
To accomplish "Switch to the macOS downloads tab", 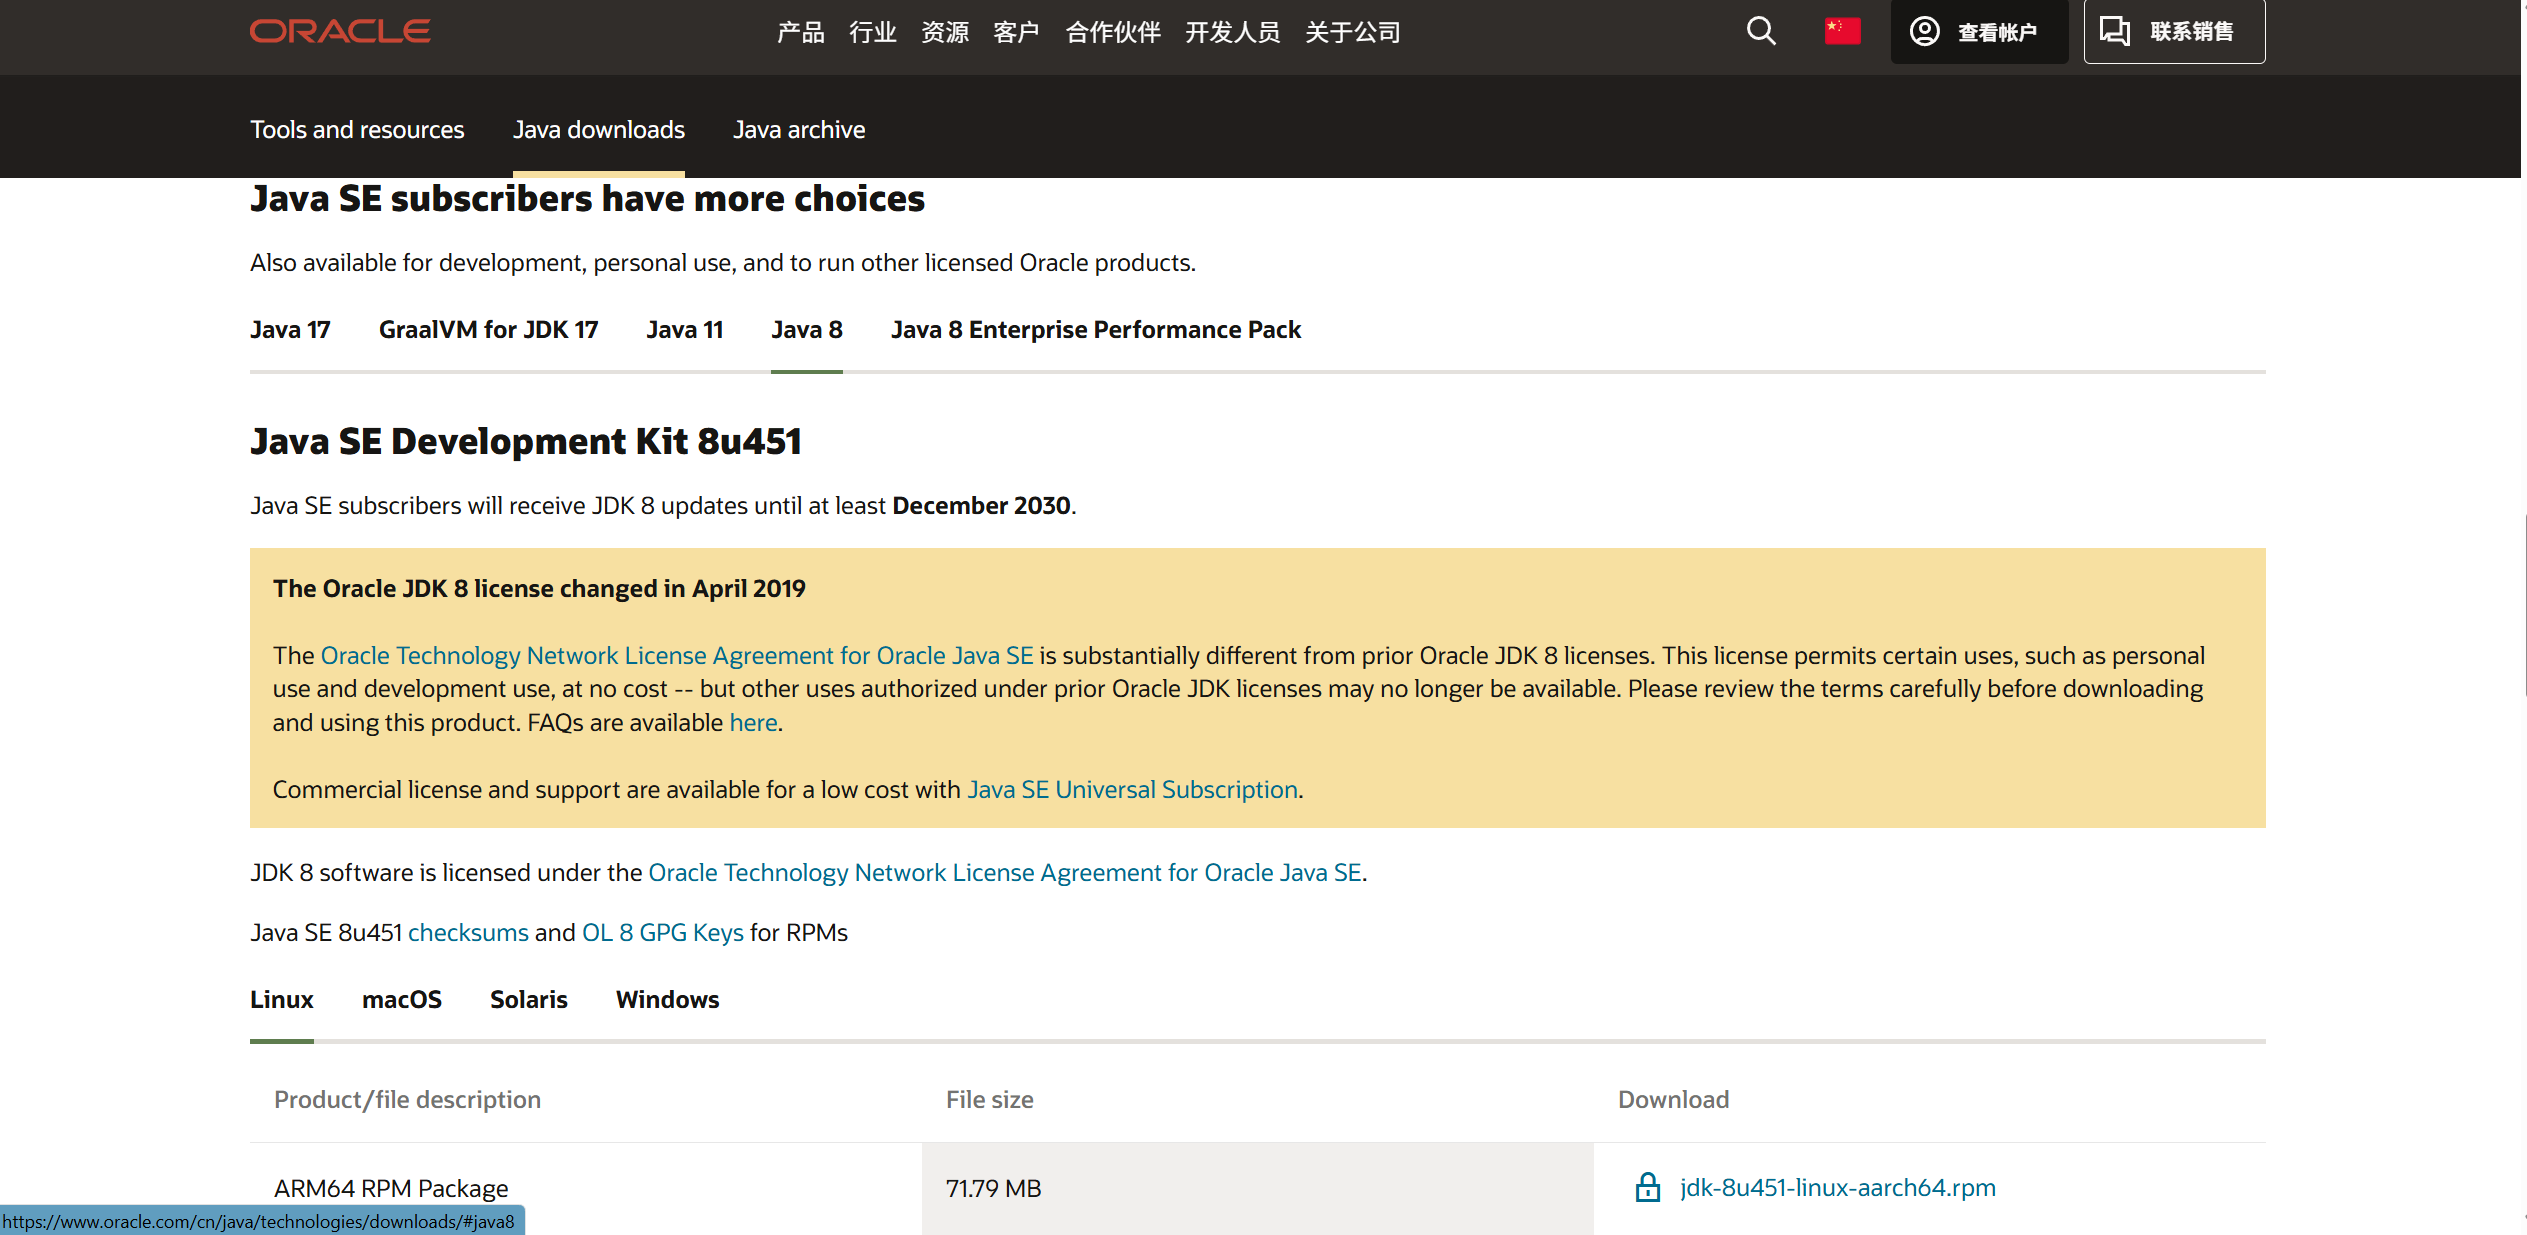I will 401,1000.
